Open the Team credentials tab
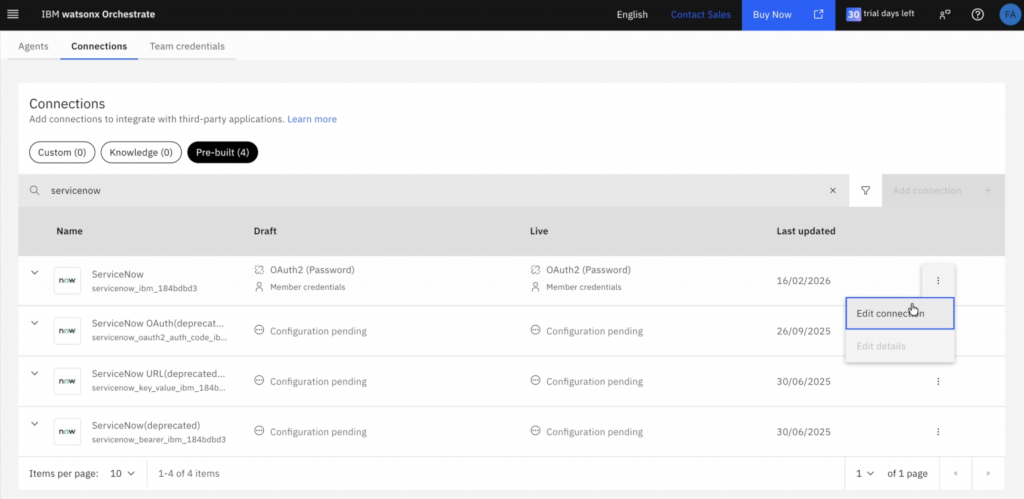 tap(187, 46)
